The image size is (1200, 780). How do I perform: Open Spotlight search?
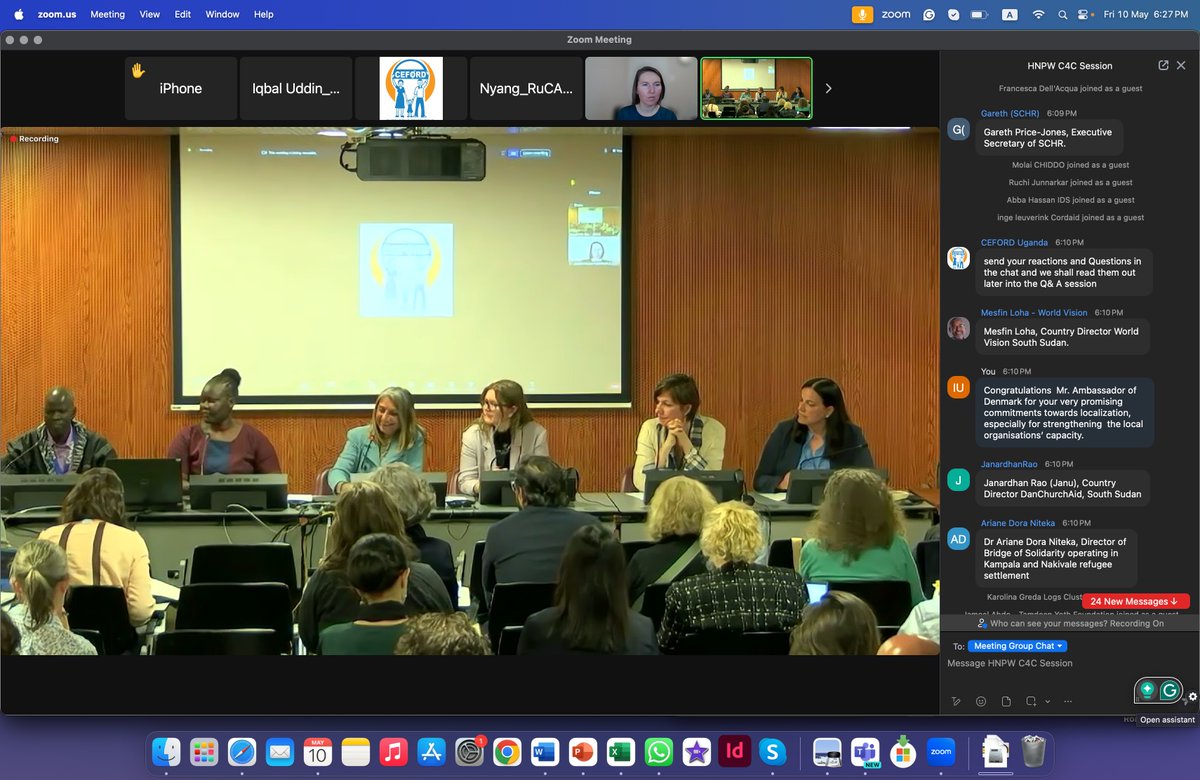click(x=1062, y=14)
